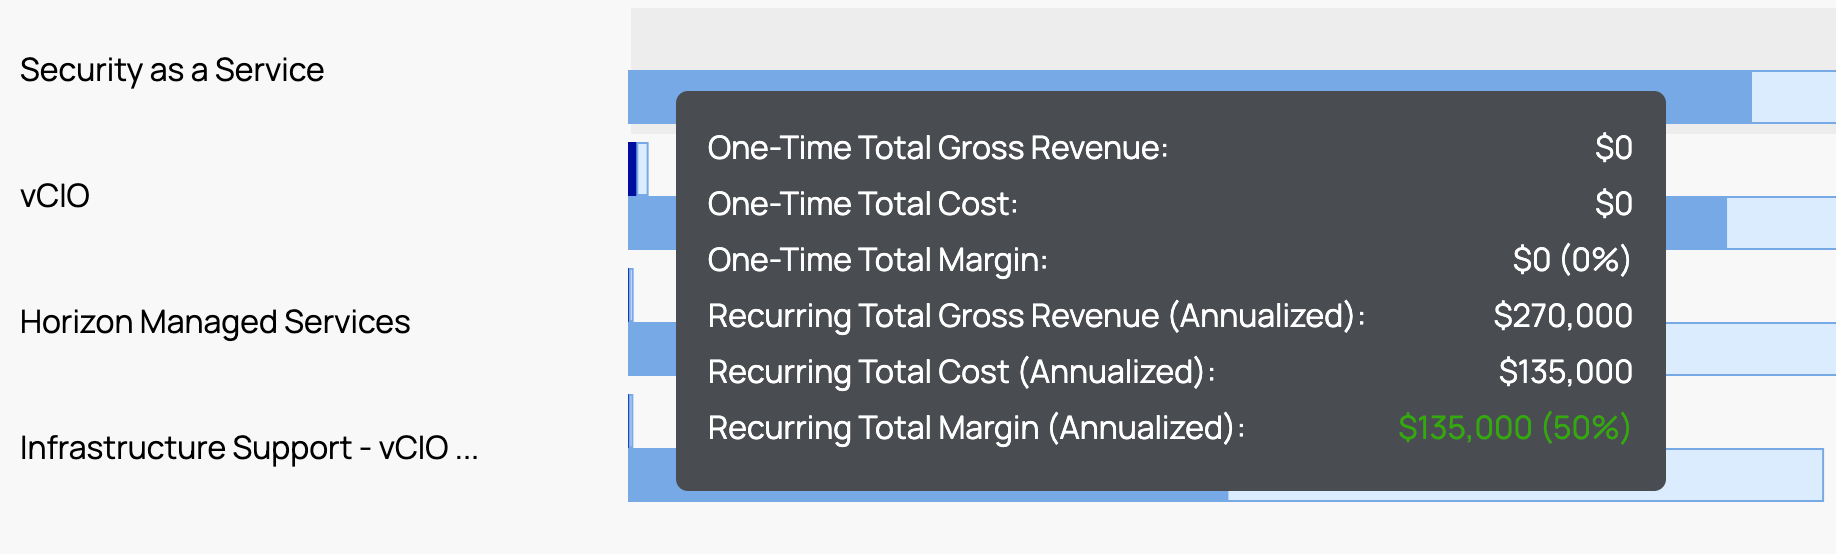
Task: Click the $135,000 recurring total cost value
Action: click(x=1565, y=372)
